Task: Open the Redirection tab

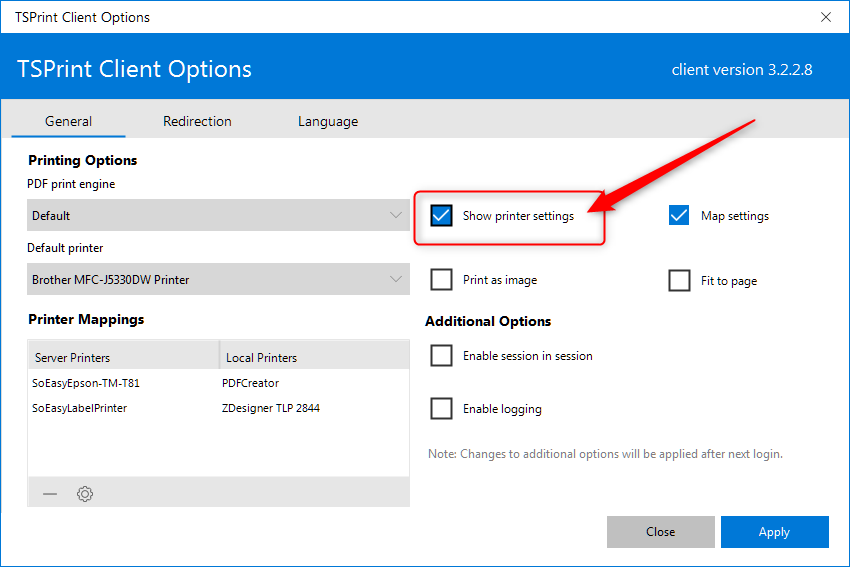Action: [197, 121]
